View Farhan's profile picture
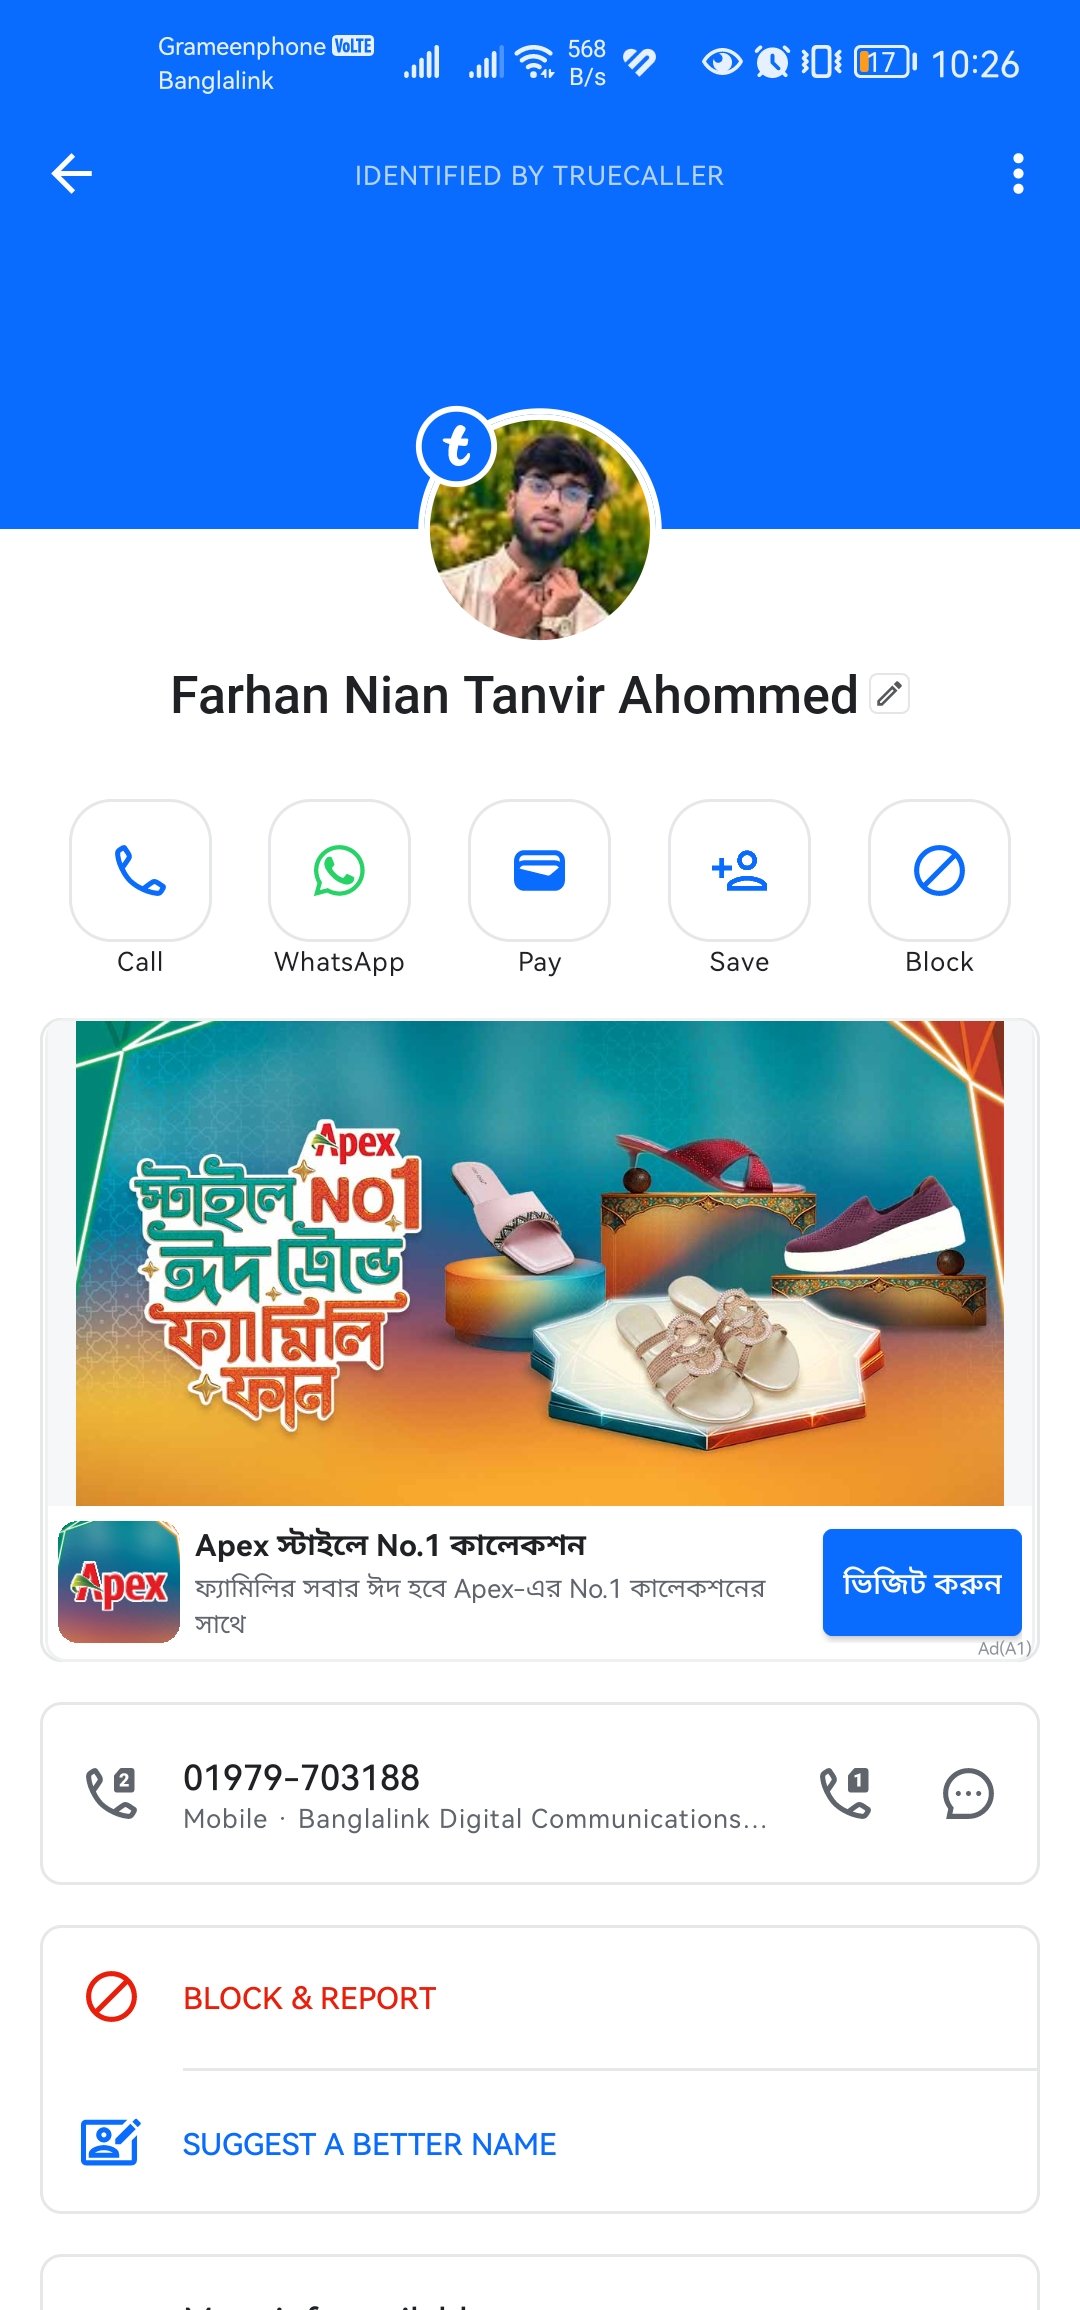 click(540, 530)
